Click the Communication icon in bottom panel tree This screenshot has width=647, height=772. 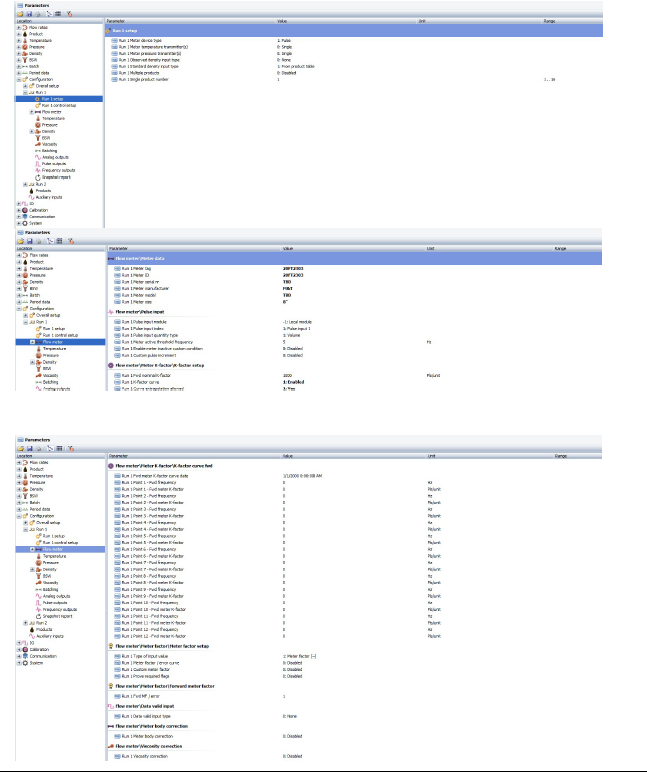click(x=25, y=656)
